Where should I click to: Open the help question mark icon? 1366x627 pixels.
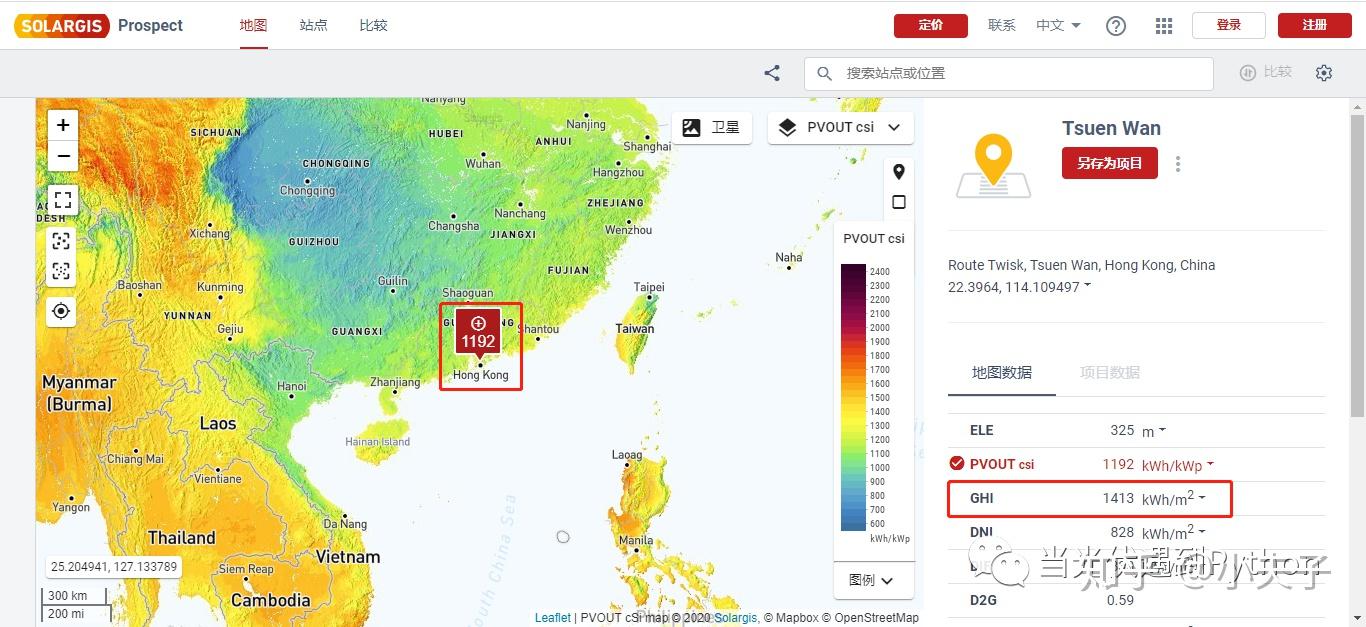click(1116, 26)
